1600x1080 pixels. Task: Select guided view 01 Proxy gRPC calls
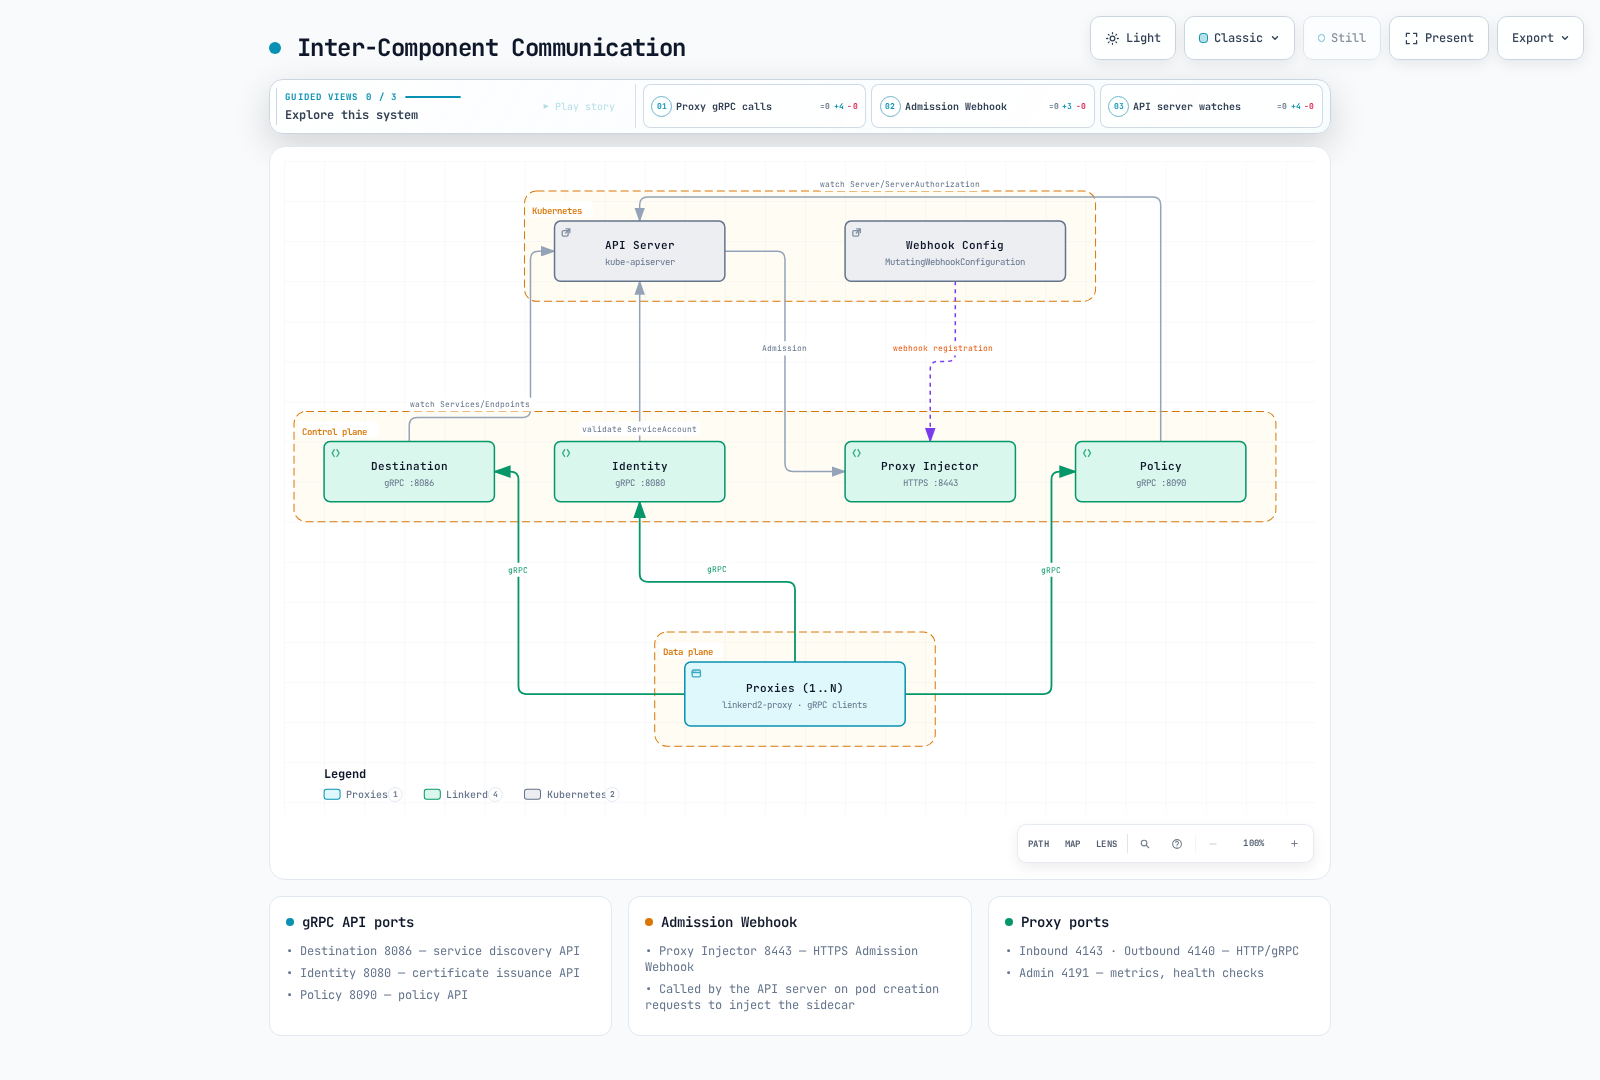coord(754,106)
